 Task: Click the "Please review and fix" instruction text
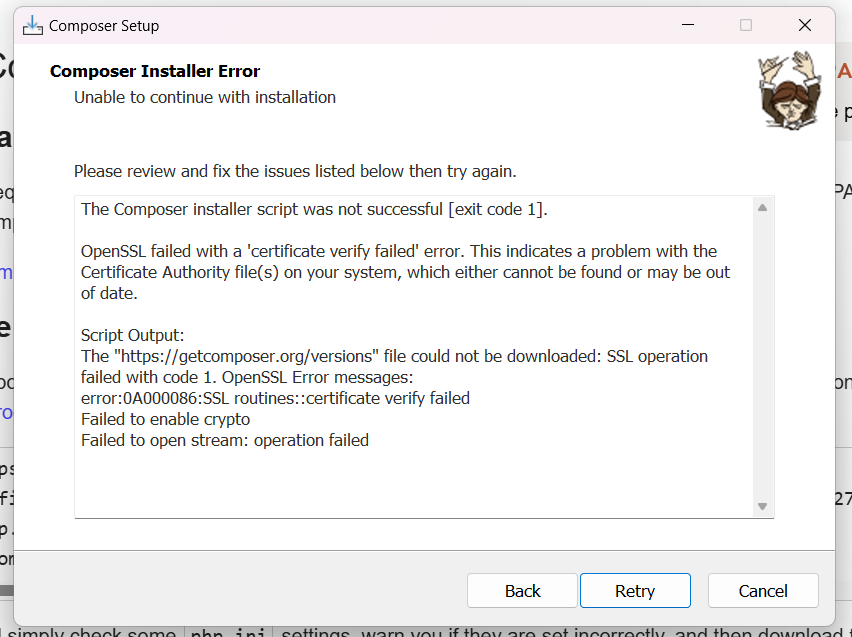pos(295,171)
